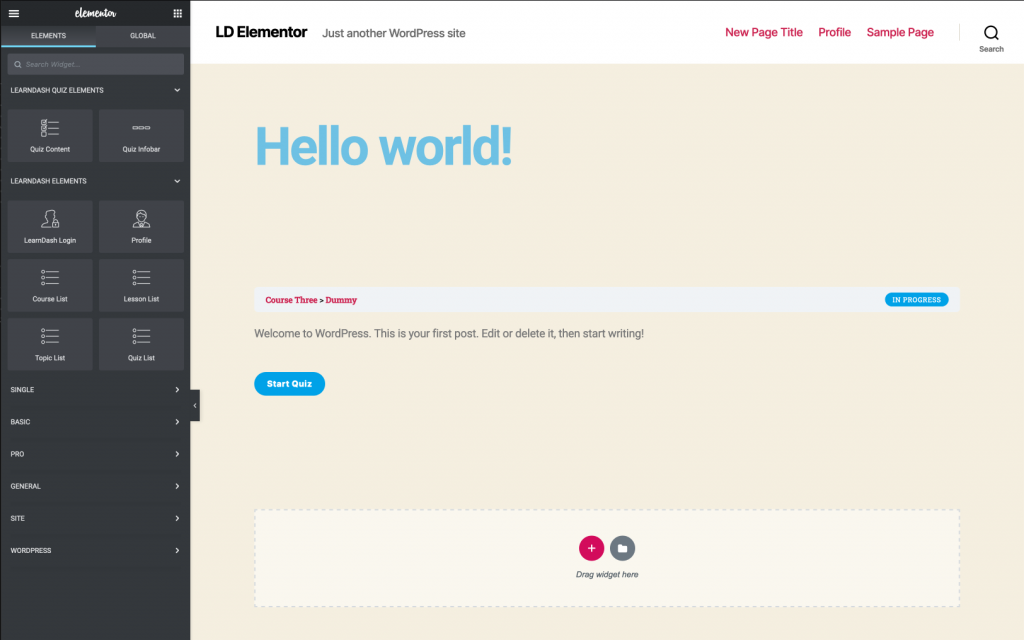This screenshot has width=1024, height=640.
Task: Hide the Elementor side panel
Action: tap(195, 405)
